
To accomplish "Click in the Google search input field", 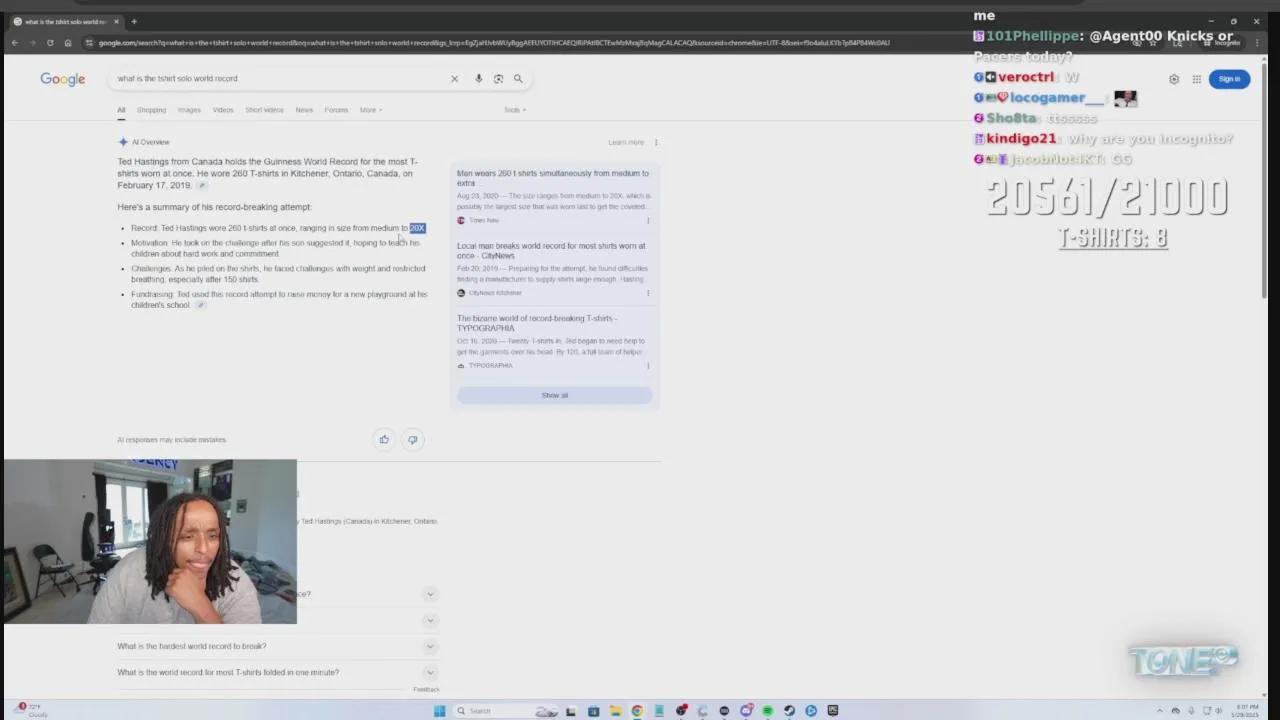I will [280, 79].
